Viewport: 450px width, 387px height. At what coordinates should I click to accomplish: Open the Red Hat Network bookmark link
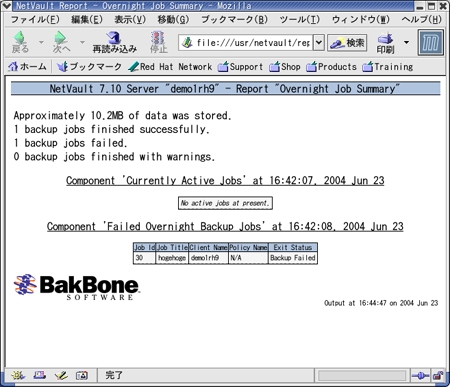pyautogui.click(x=170, y=67)
